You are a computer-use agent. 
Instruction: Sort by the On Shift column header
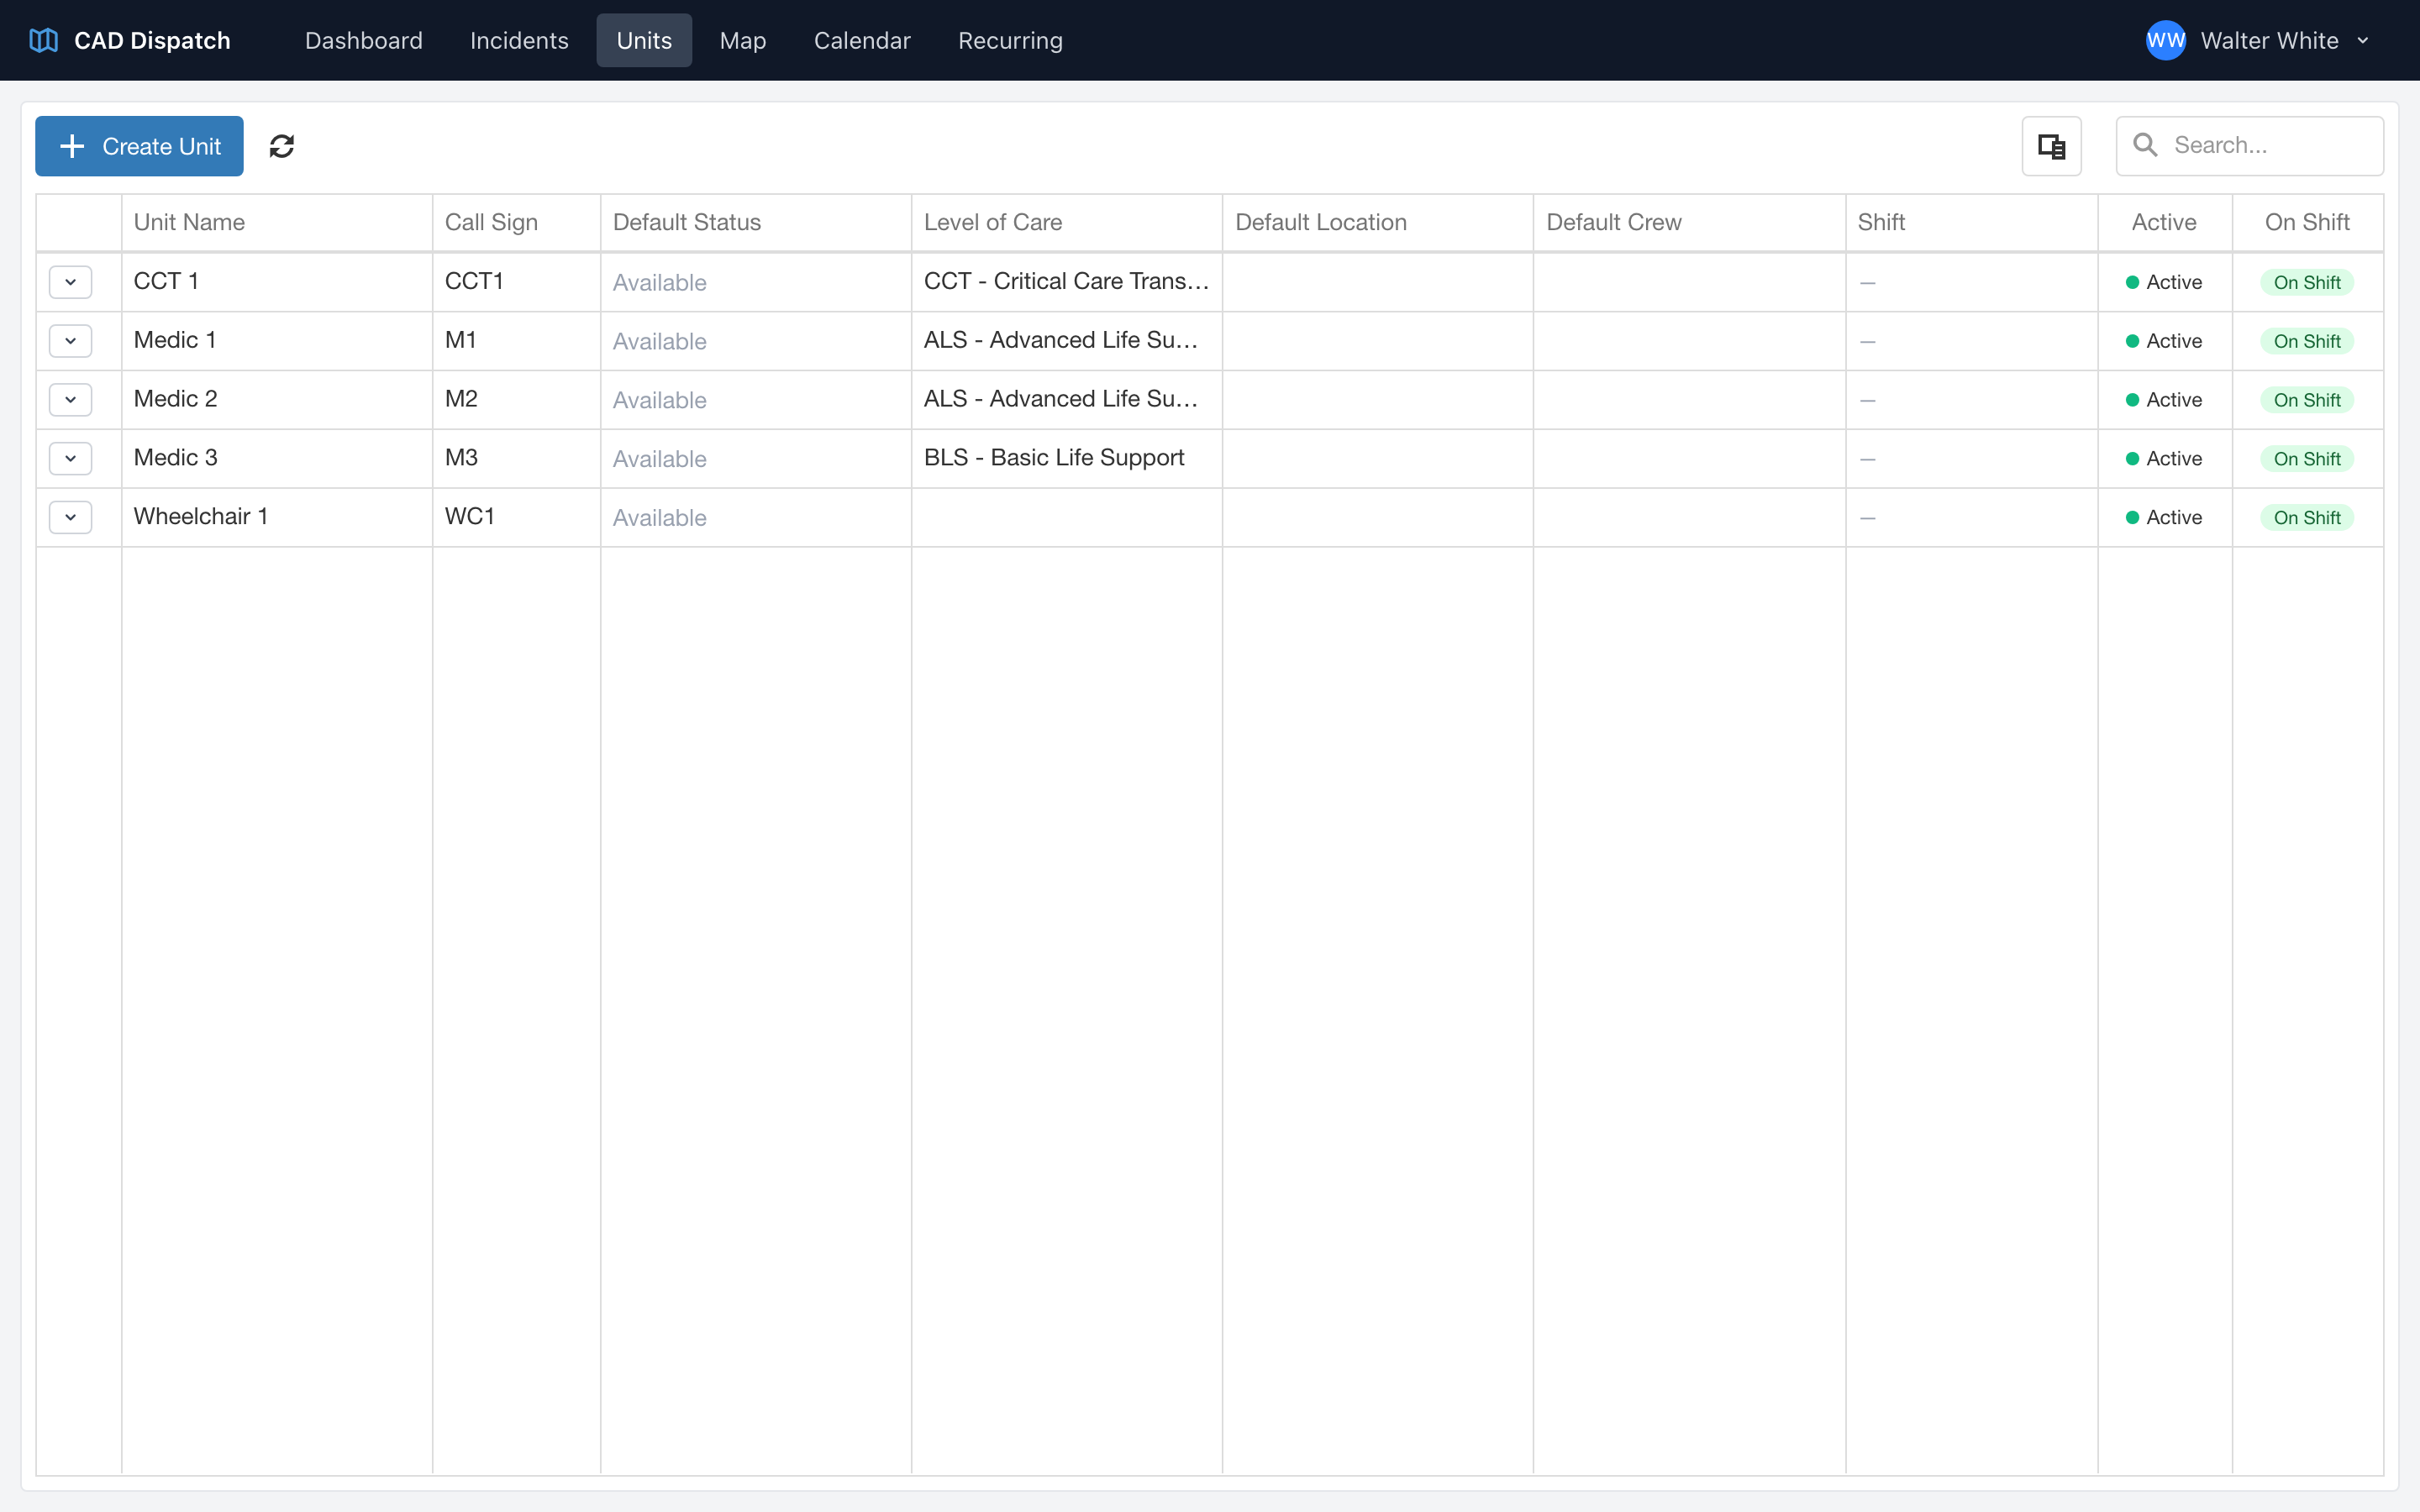point(2307,222)
